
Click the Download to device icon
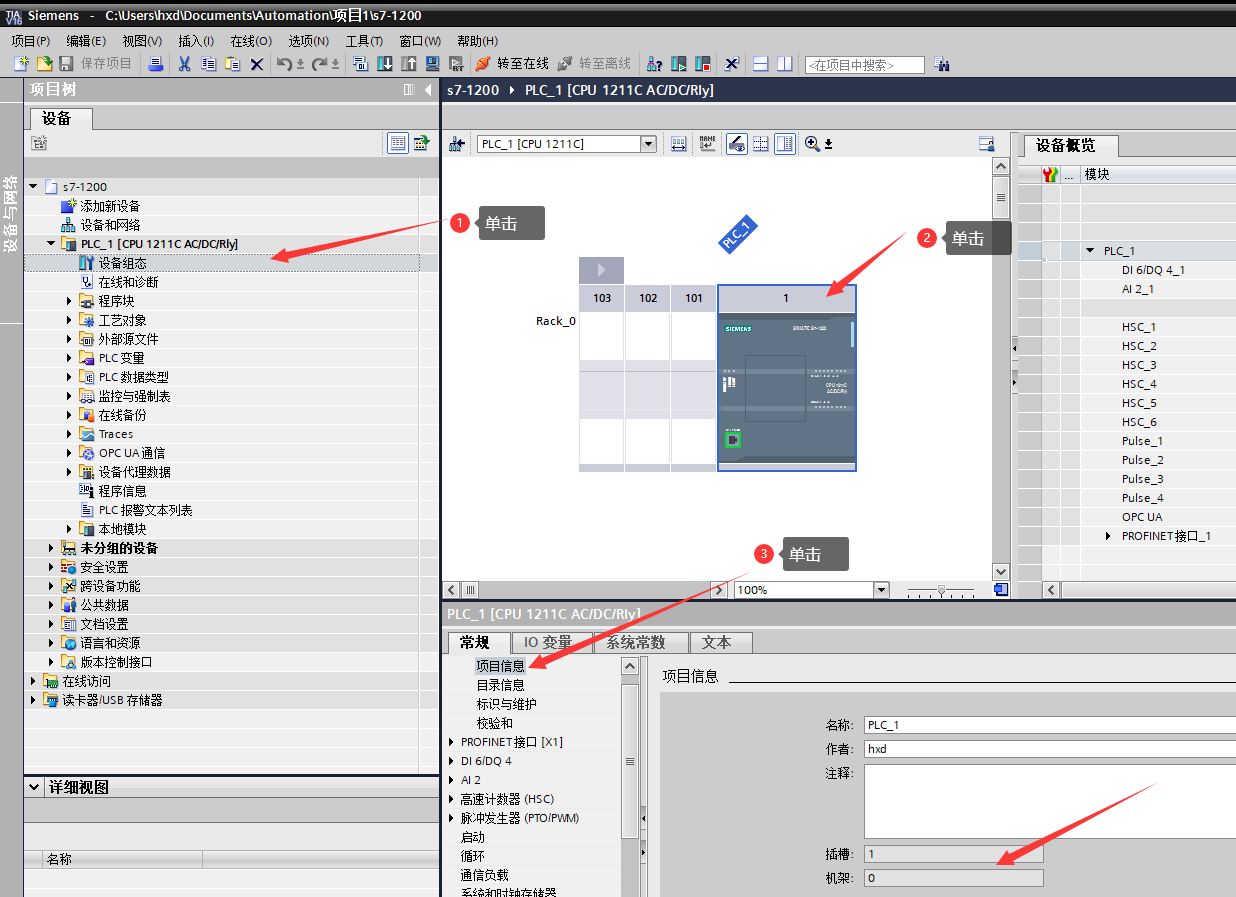385,64
